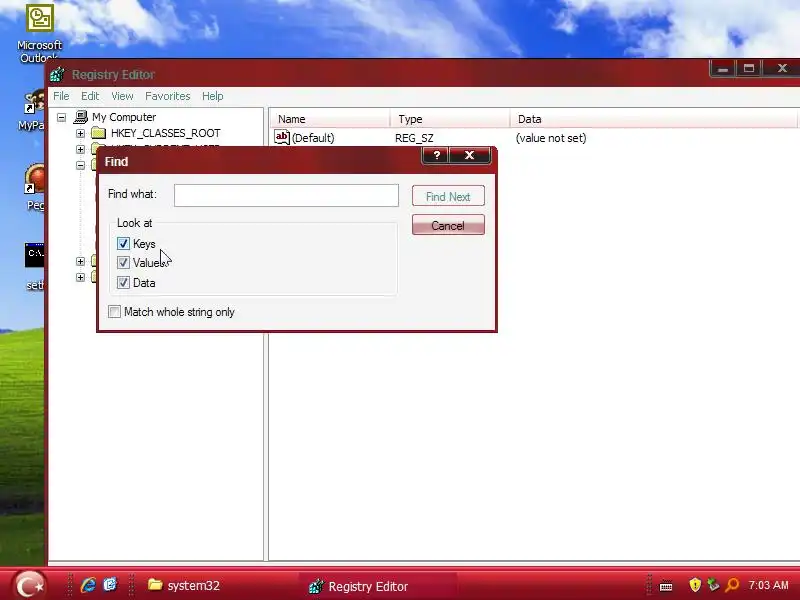
Task: Open the Help menu
Action: pyautogui.click(x=212, y=96)
